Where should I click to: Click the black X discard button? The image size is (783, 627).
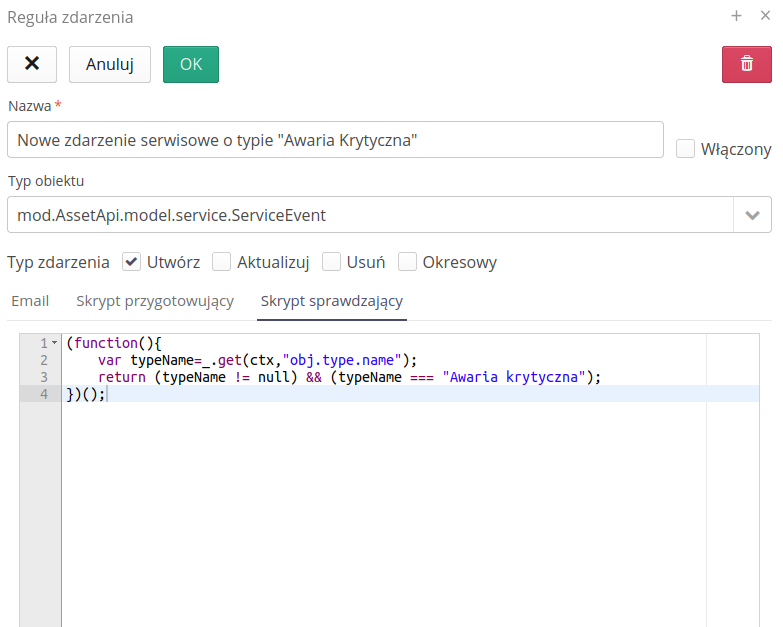32,64
